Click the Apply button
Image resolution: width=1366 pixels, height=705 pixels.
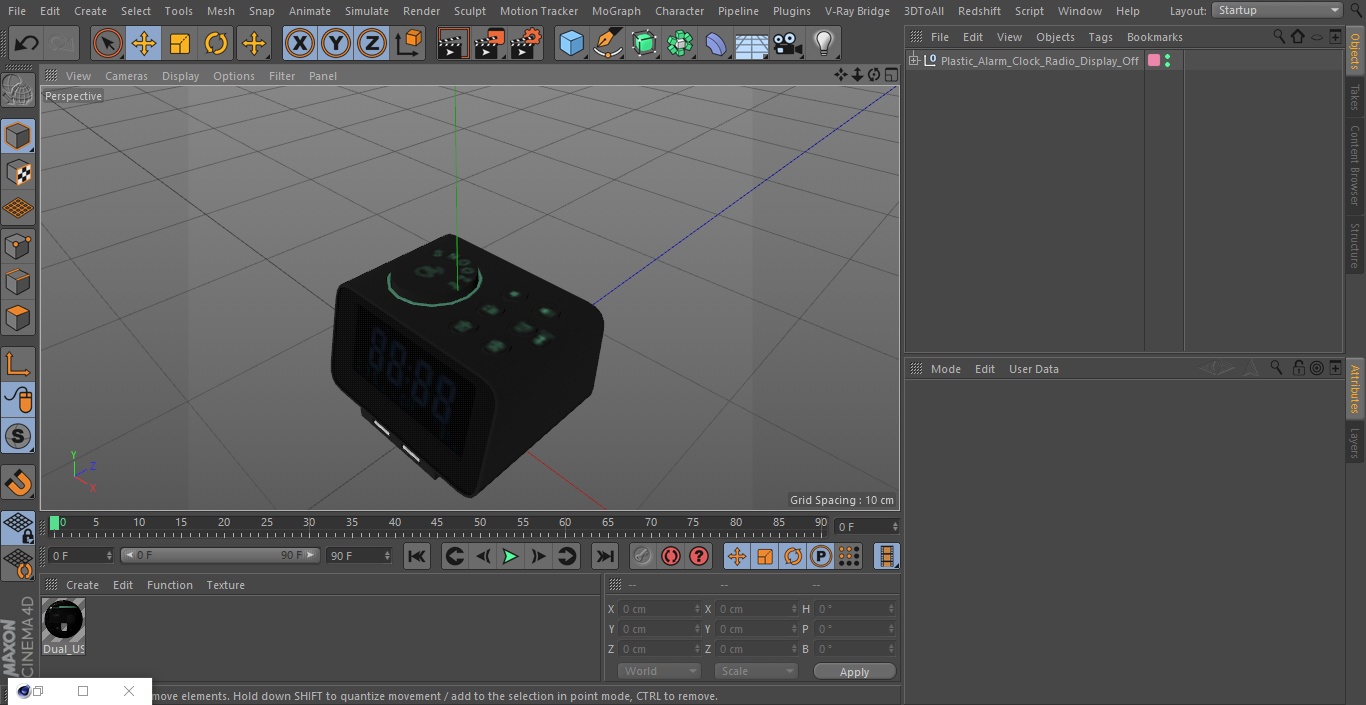(x=854, y=672)
